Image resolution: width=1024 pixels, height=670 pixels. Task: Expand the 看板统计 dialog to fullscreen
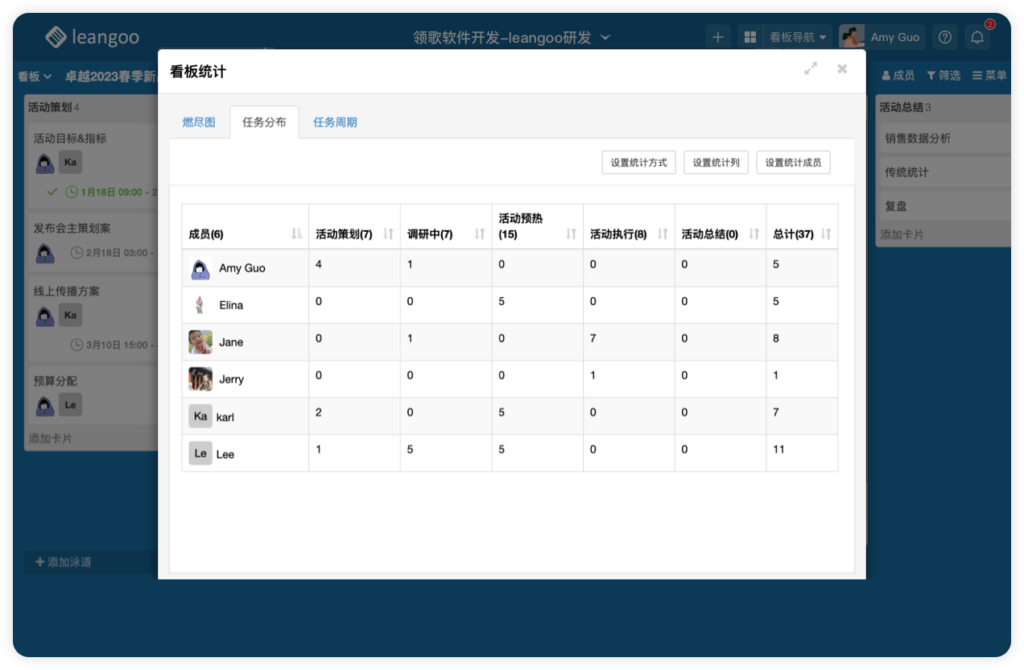pyautogui.click(x=812, y=68)
